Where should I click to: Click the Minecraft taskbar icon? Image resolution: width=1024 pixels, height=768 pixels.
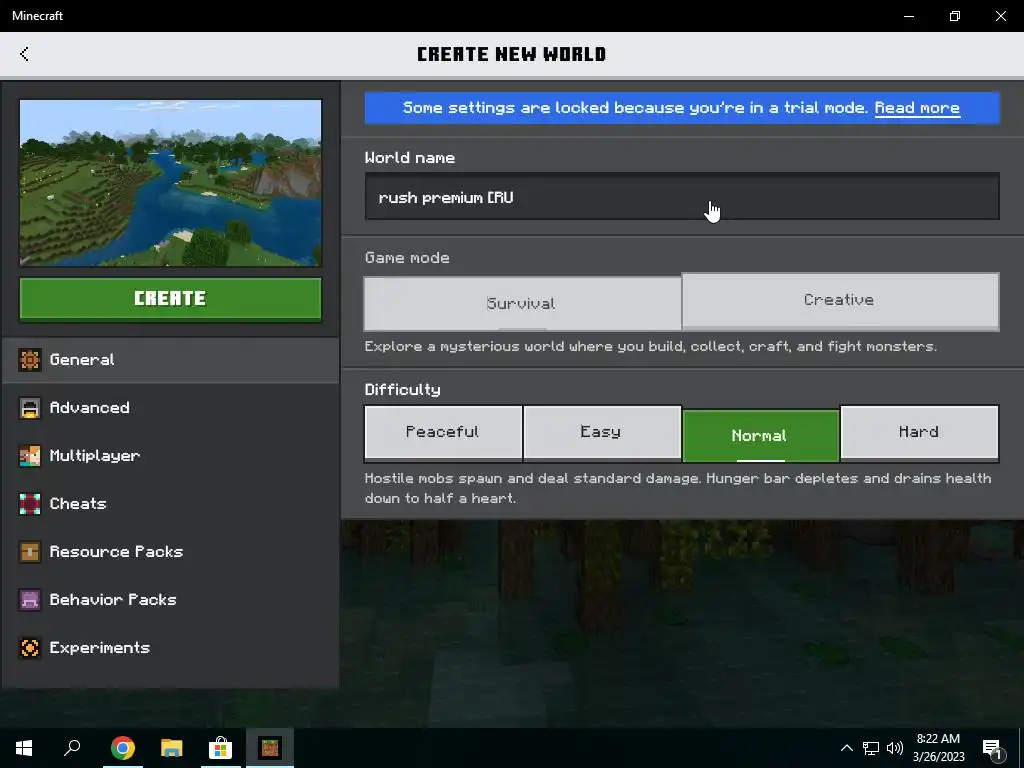270,748
